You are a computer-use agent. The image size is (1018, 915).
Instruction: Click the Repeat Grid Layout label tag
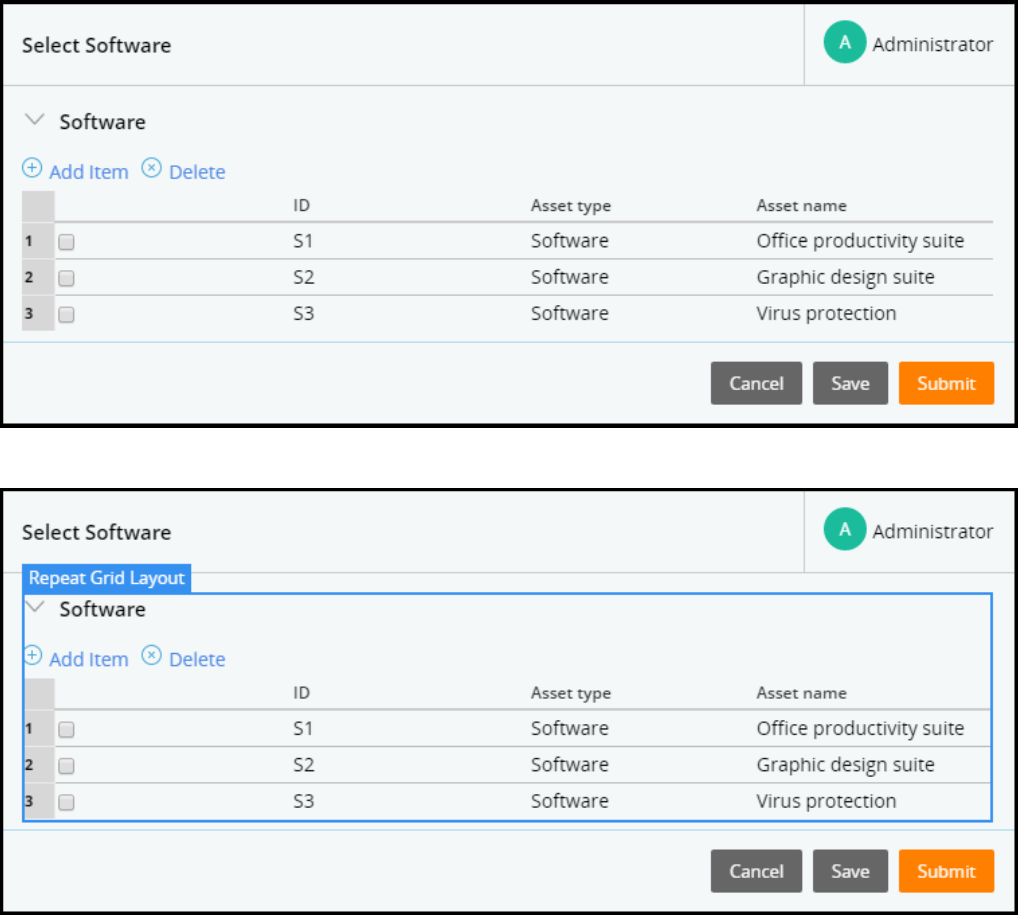click(106, 579)
